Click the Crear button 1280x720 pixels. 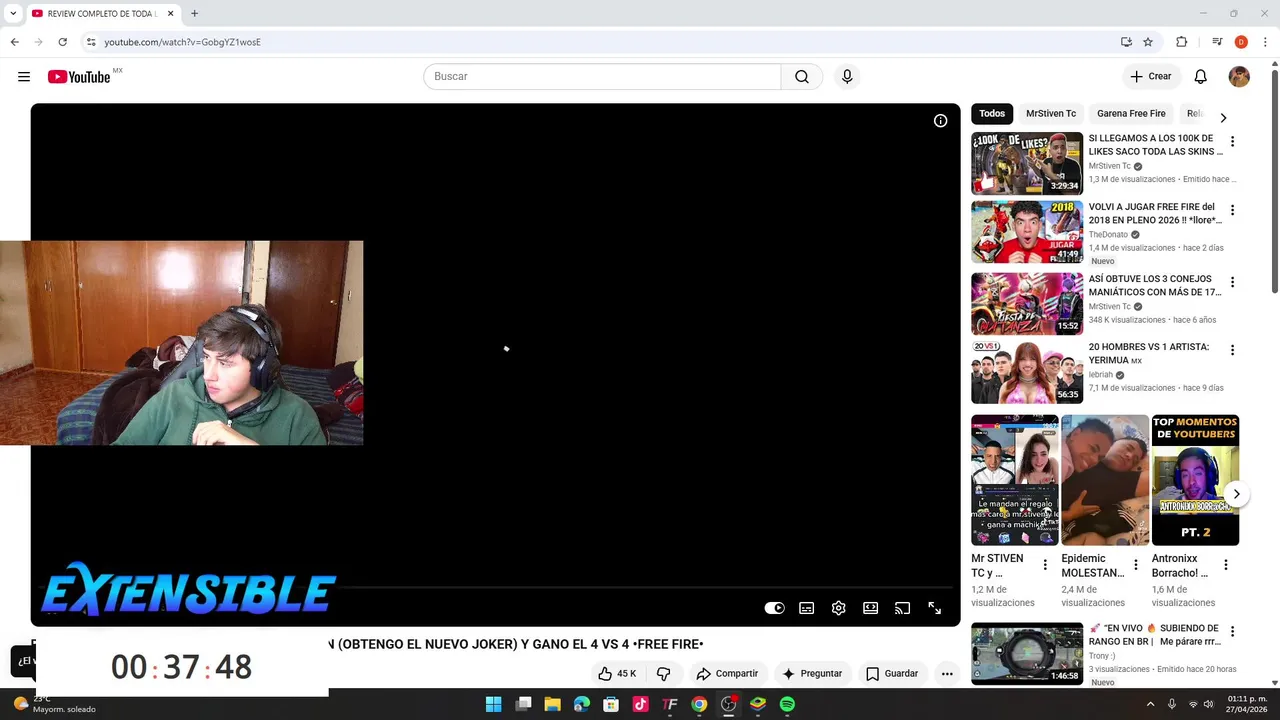[1151, 77]
